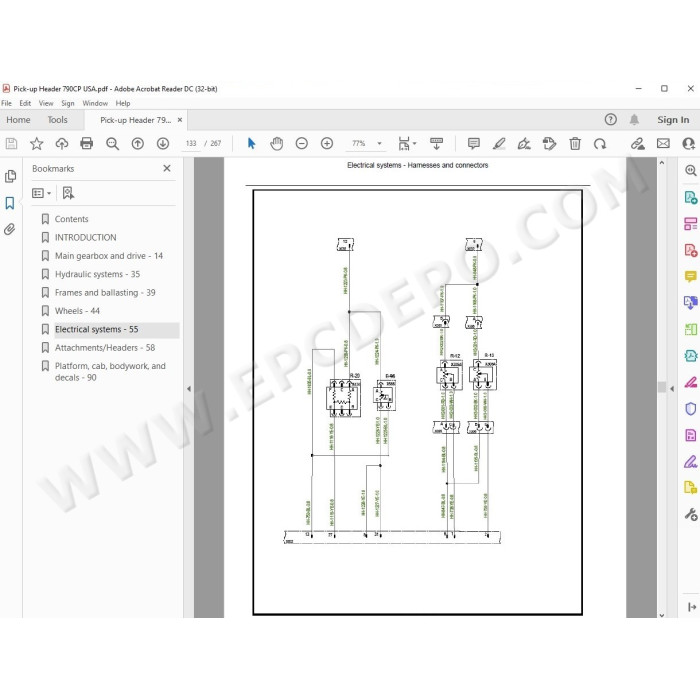Go to the previous page arrow

pos(138,143)
